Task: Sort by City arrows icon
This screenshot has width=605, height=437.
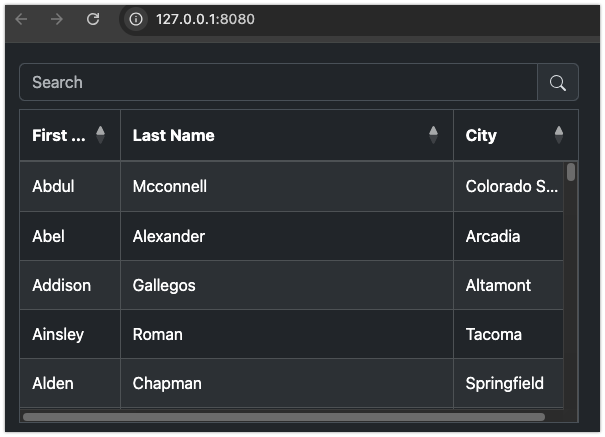Action: pos(559,135)
